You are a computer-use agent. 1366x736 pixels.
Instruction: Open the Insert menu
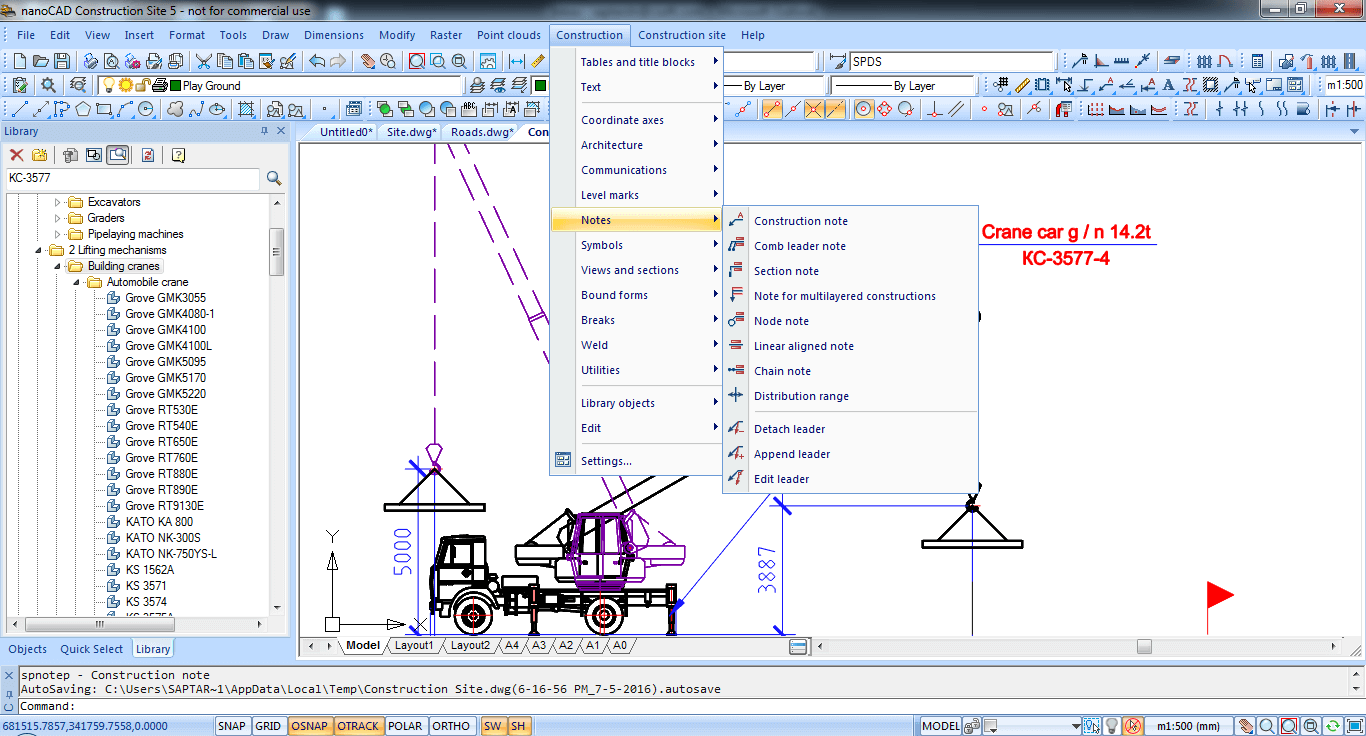[x=139, y=35]
